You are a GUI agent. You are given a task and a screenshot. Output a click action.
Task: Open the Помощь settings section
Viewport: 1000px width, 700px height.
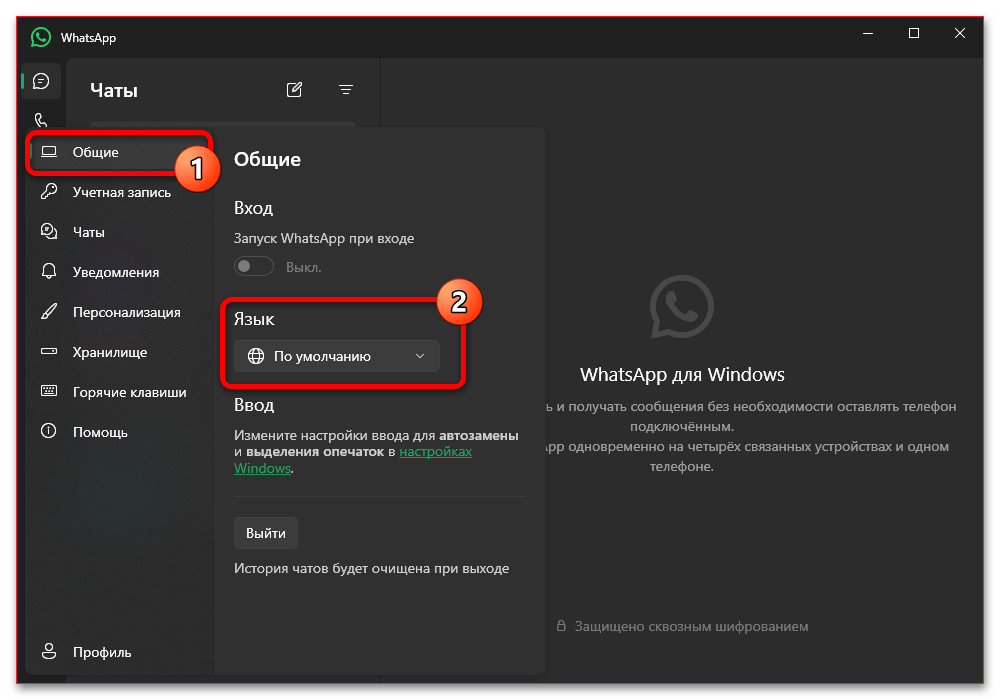pos(119,432)
